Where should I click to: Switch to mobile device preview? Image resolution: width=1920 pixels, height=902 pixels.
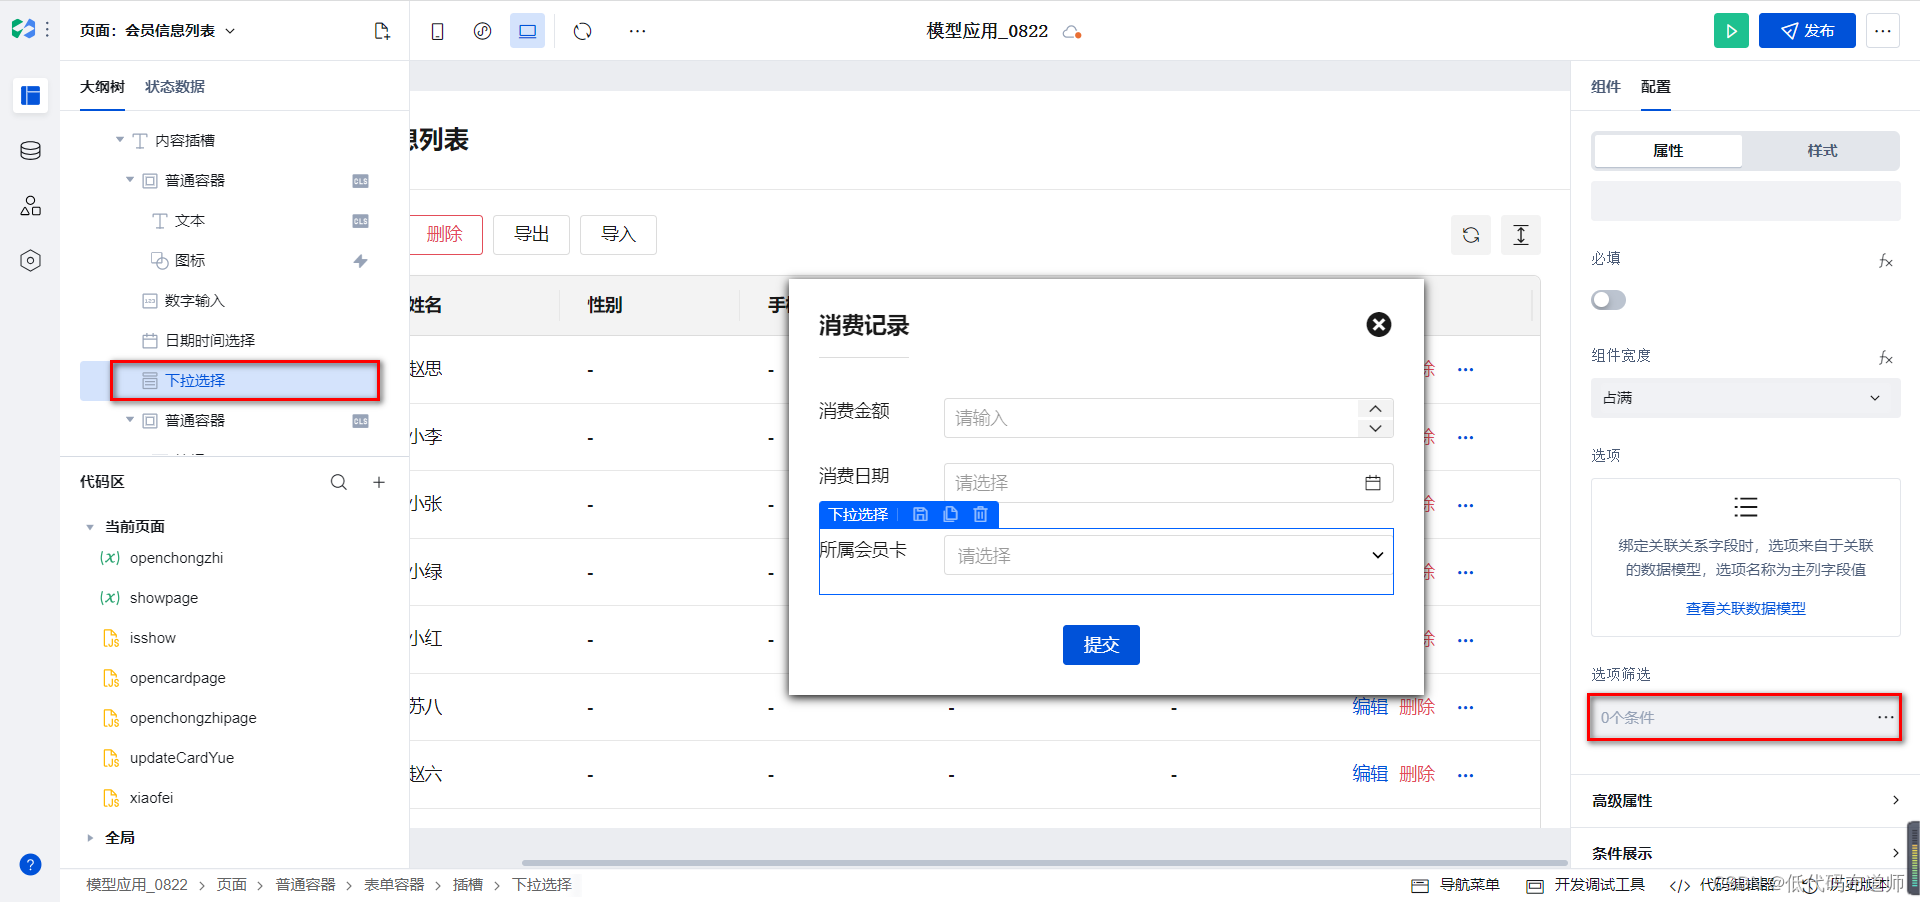pyautogui.click(x=437, y=31)
